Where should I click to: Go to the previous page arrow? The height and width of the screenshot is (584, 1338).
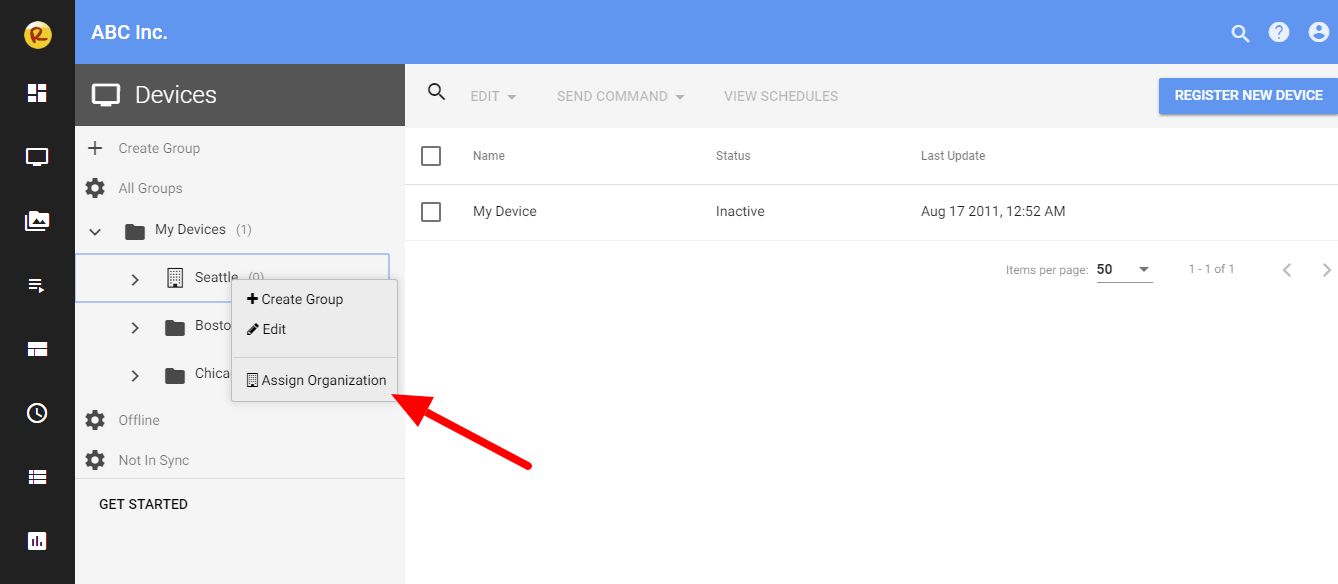tap(1287, 270)
